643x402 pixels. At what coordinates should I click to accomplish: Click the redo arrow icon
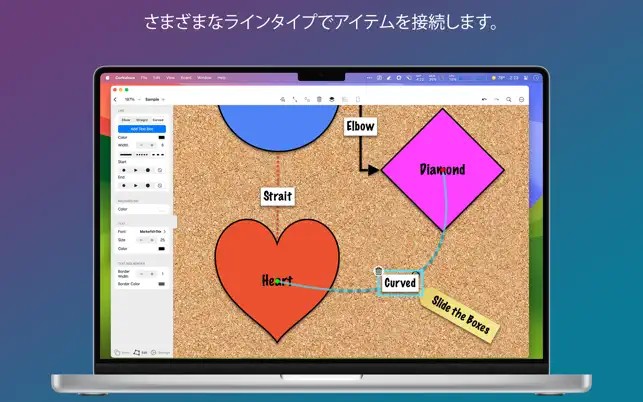[x=497, y=99]
